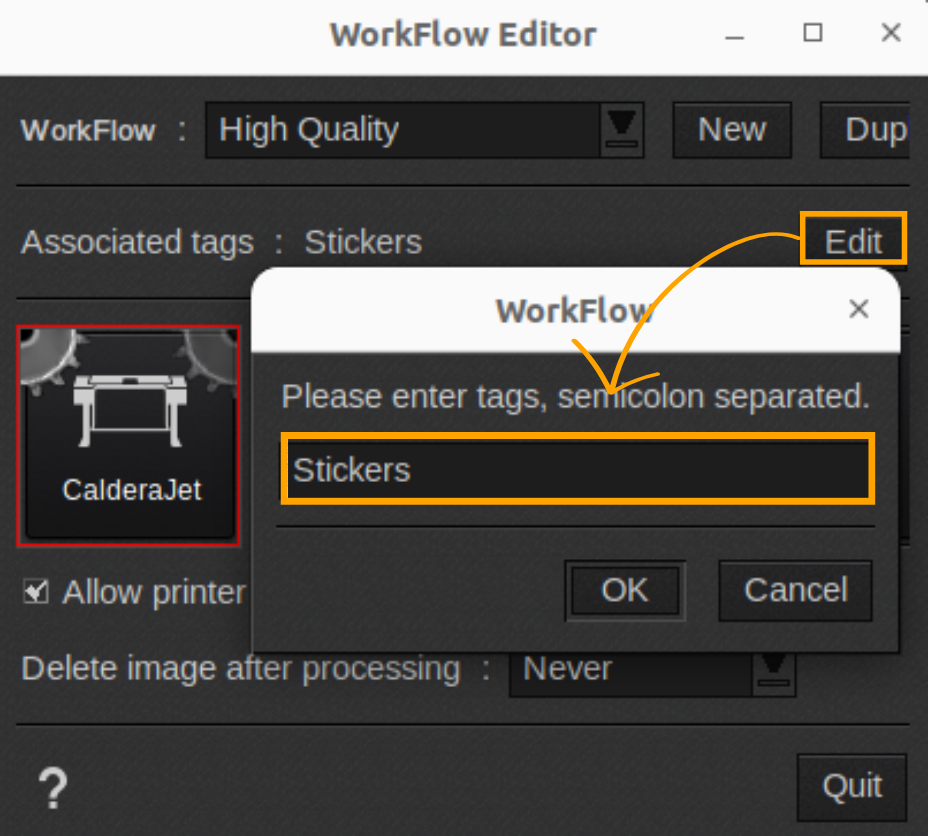Click the CalderaJet printer thumbnail
Screen dimensions: 928x836
pos(128,420)
